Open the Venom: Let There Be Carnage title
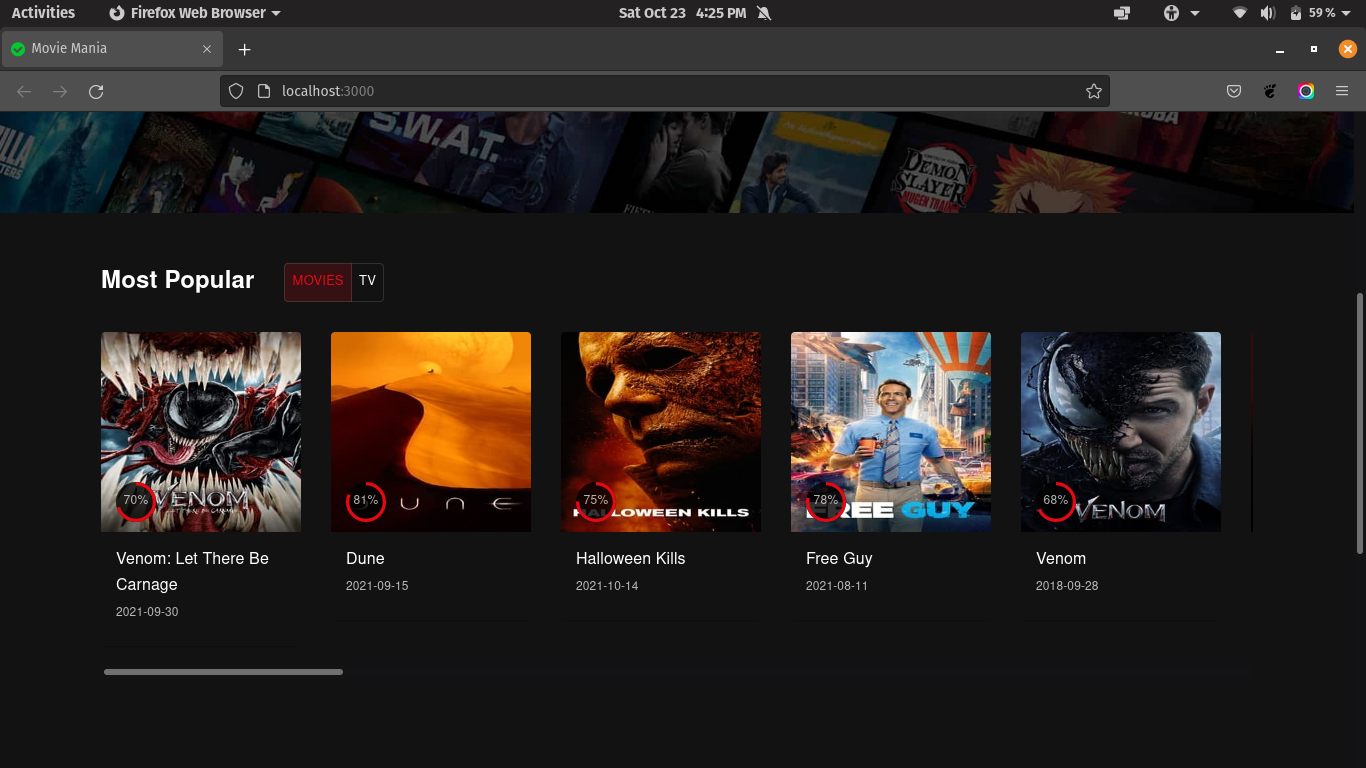The width and height of the screenshot is (1366, 768). point(192,571)
